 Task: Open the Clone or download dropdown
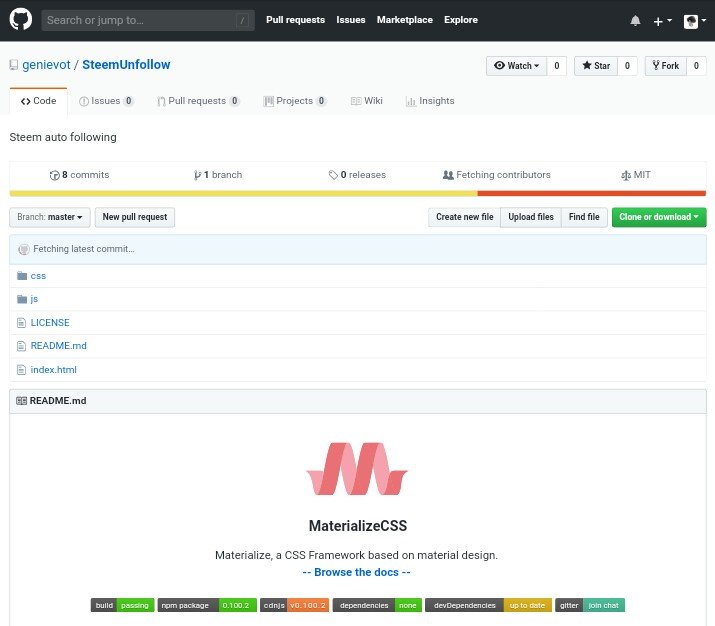659,217
